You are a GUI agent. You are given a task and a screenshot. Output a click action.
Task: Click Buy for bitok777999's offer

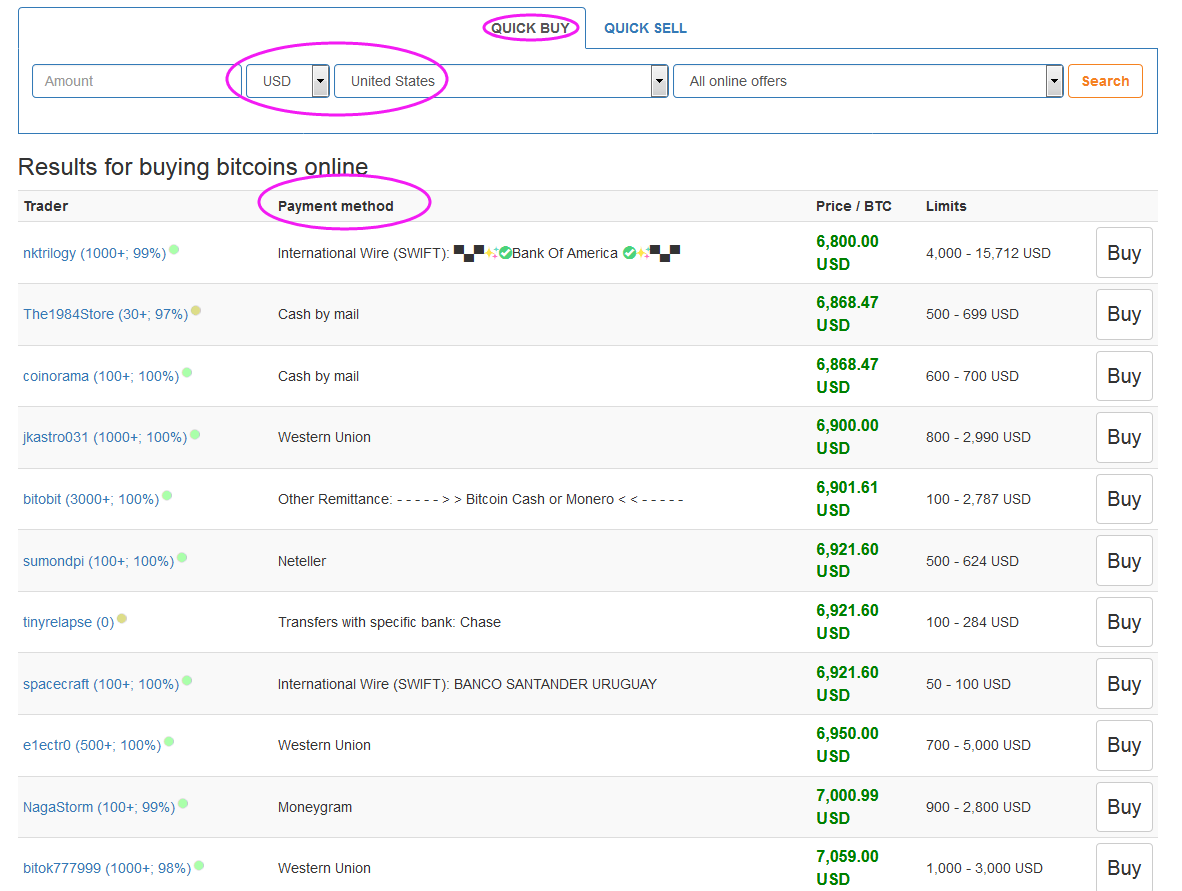pos(1124,868)
